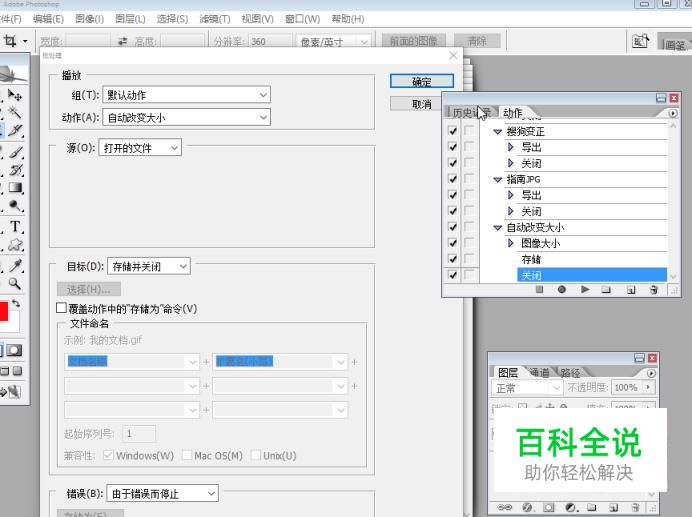Select the History Brush tool
Viewport: 692px width, 517px height.
coord(15,170)
